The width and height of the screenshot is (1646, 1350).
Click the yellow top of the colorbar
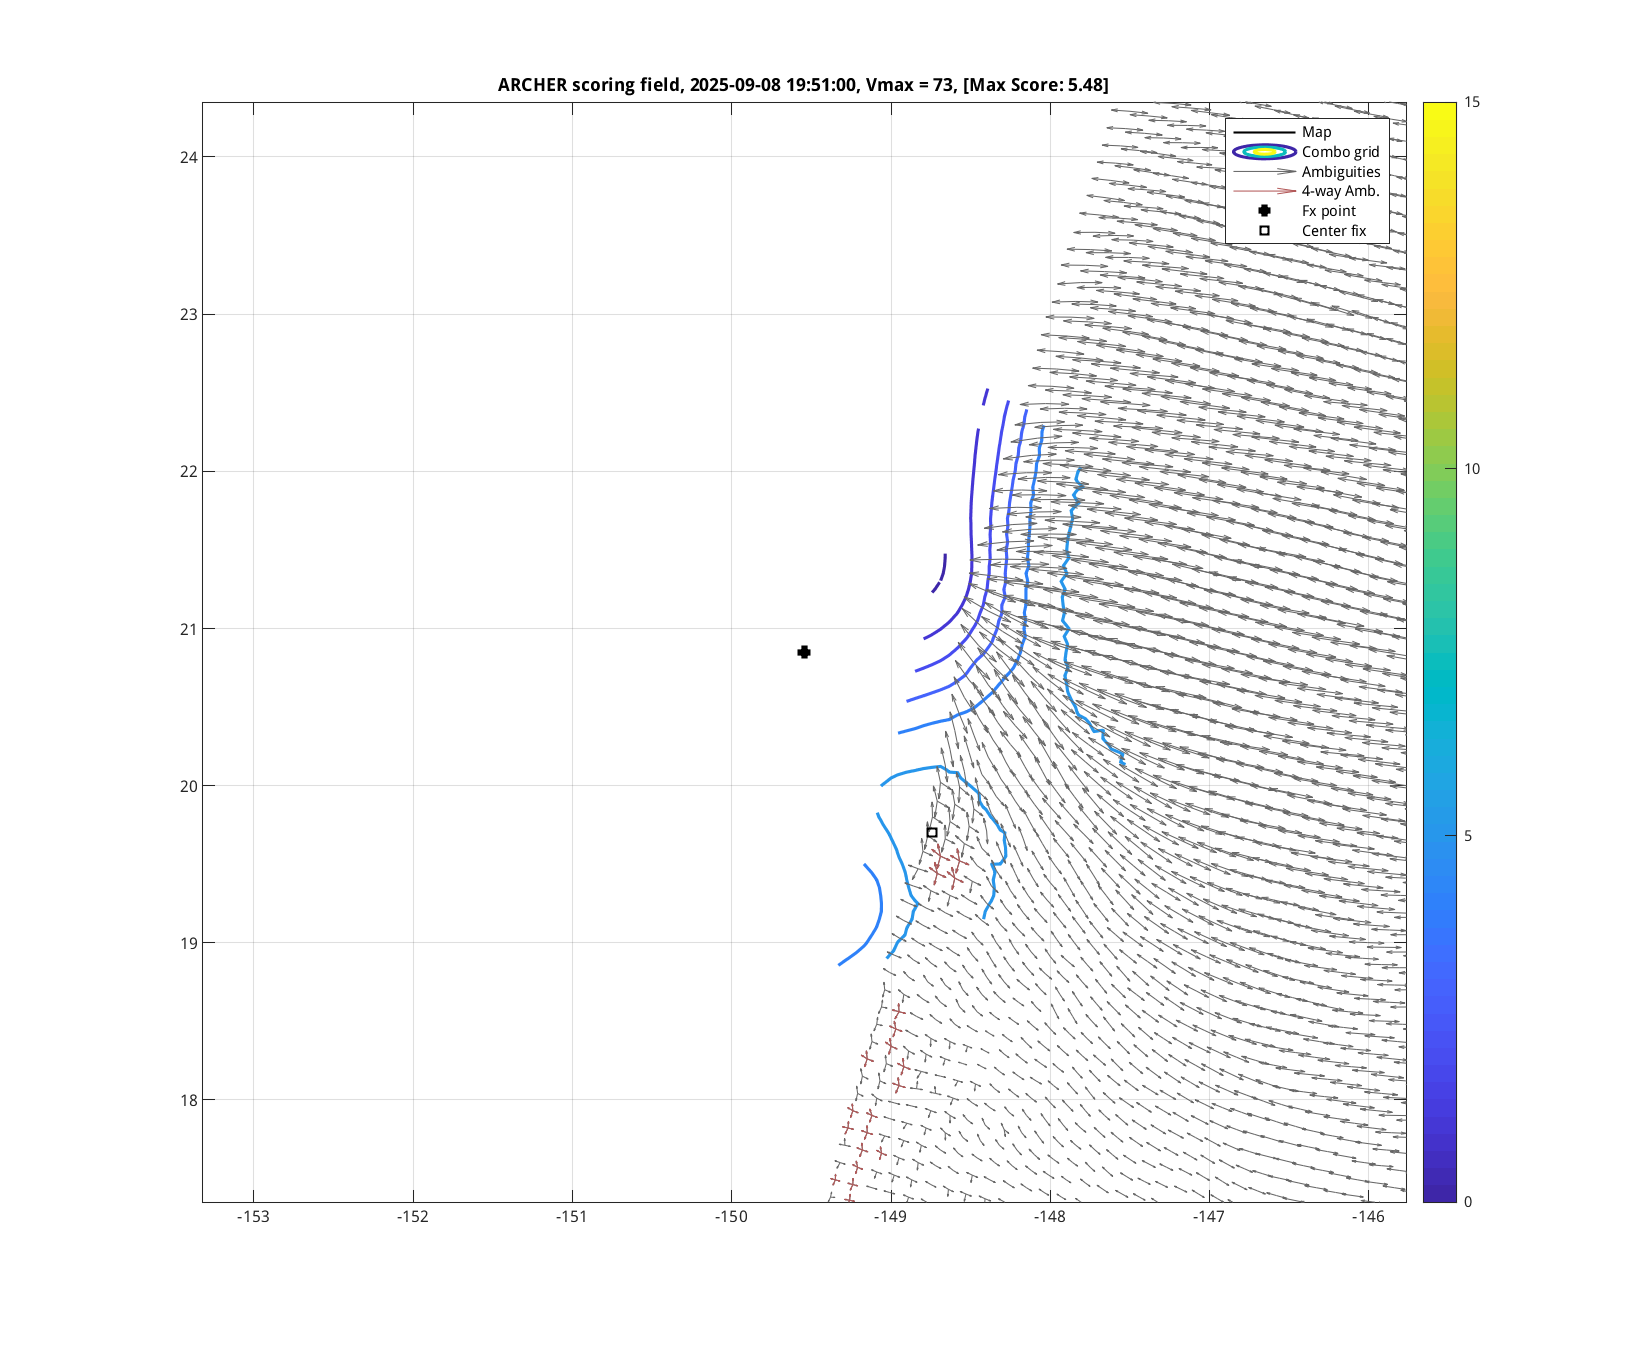coord(1439,108)
